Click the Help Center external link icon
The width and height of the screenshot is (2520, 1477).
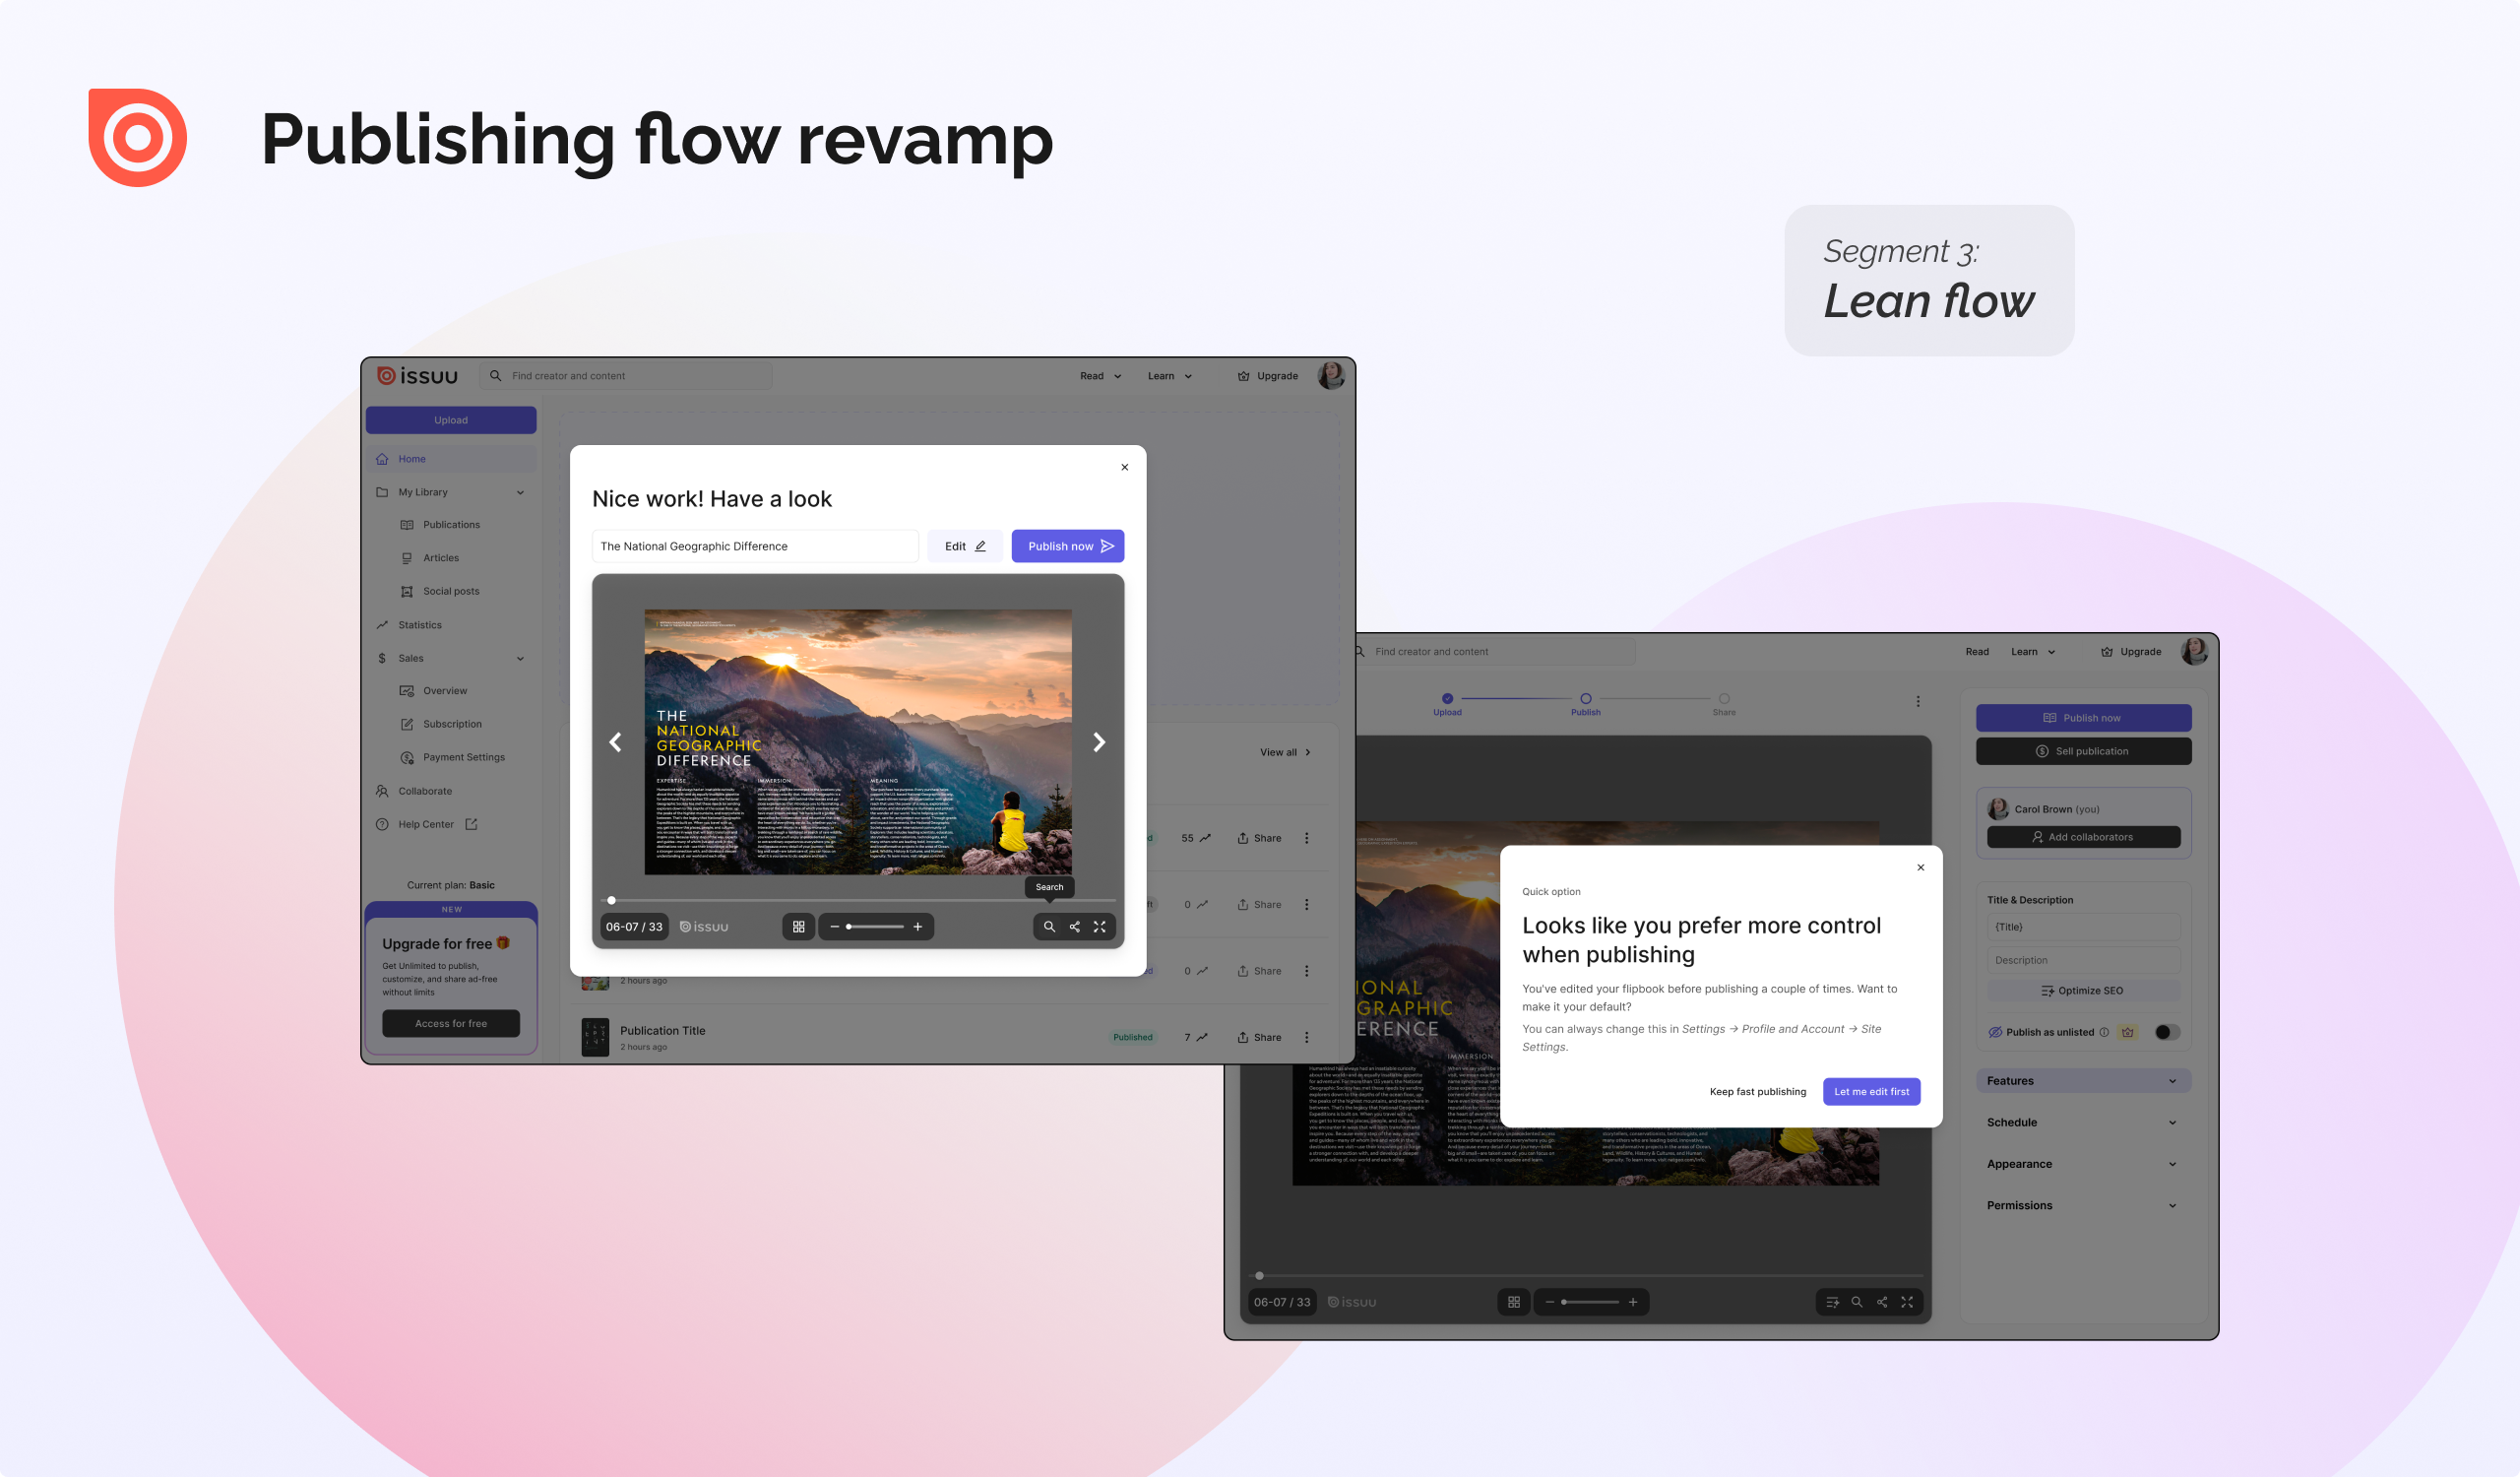point(472,824)
